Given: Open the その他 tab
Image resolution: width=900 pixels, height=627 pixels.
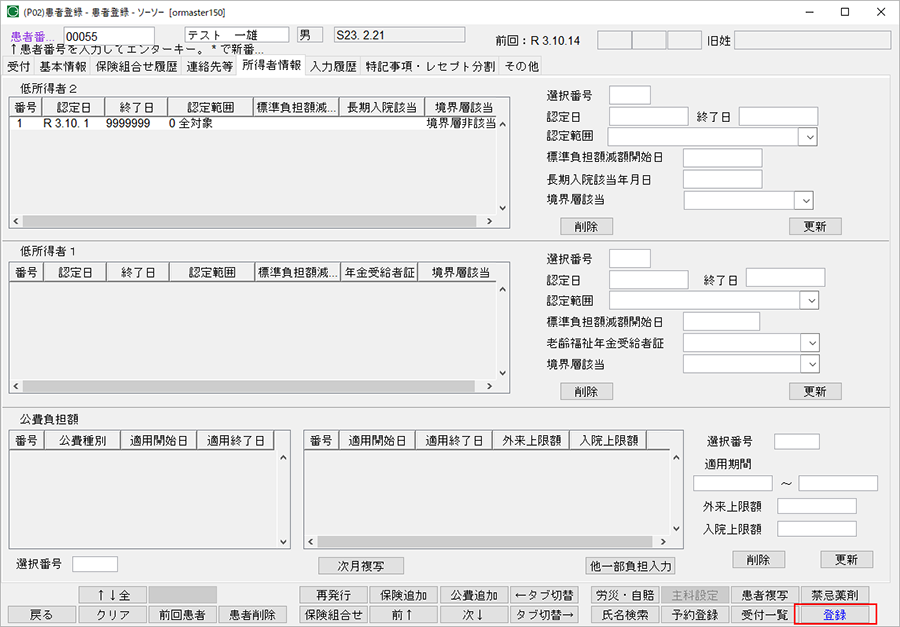Looking at the screenshot, I should click(x=521, y=65).
